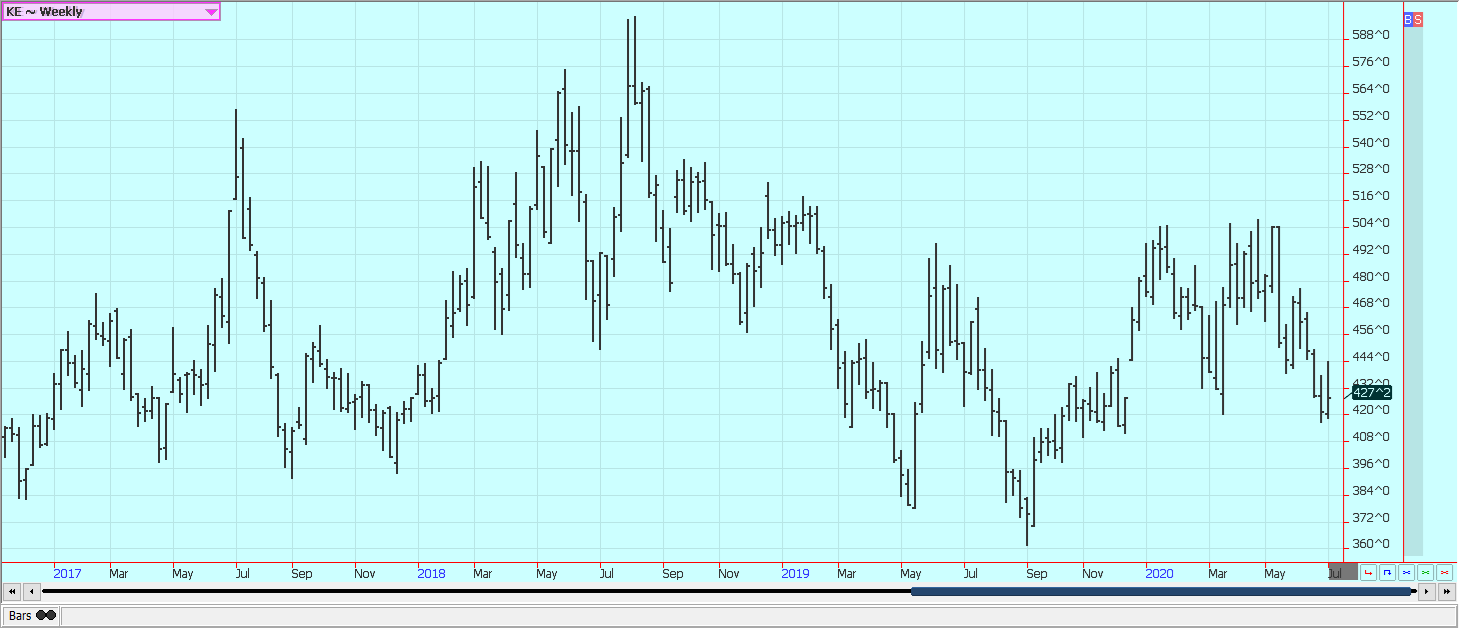Screen dimensions: 1459x629
Task: Click the 2018 year label on axis
Action: pos(432,574)
